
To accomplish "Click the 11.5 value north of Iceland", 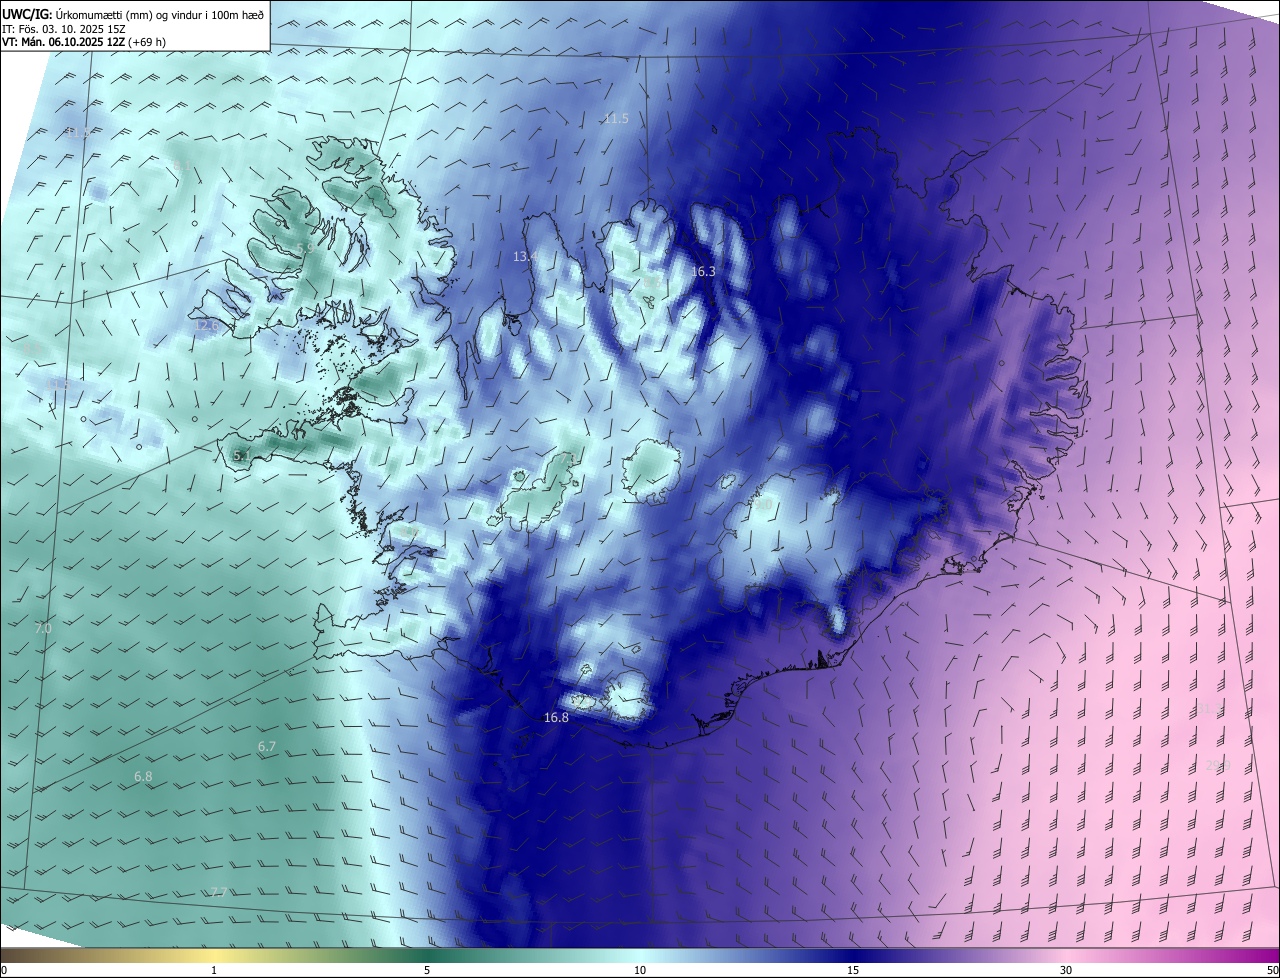I will (x=616, y=119).
